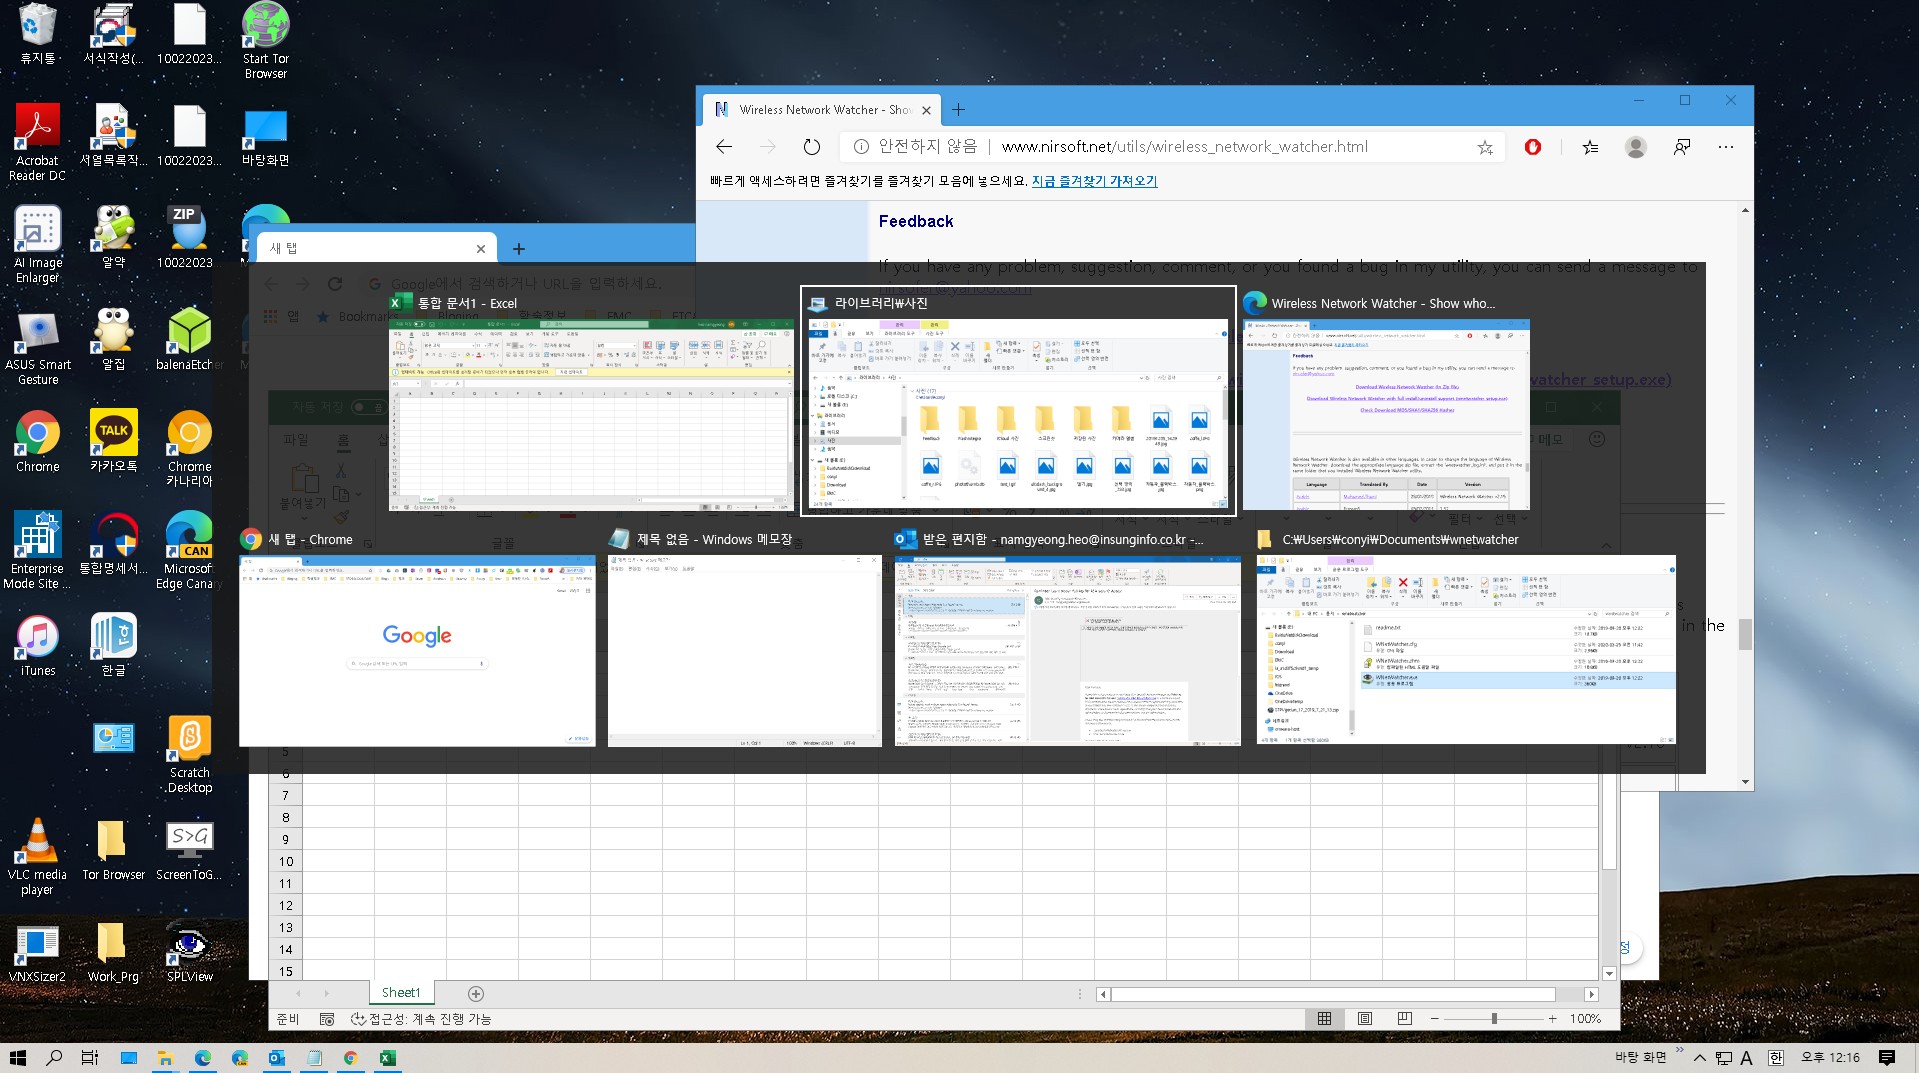
Task: Launch Acrobat Reader DC from the desktop
Action: click(38, 143)
